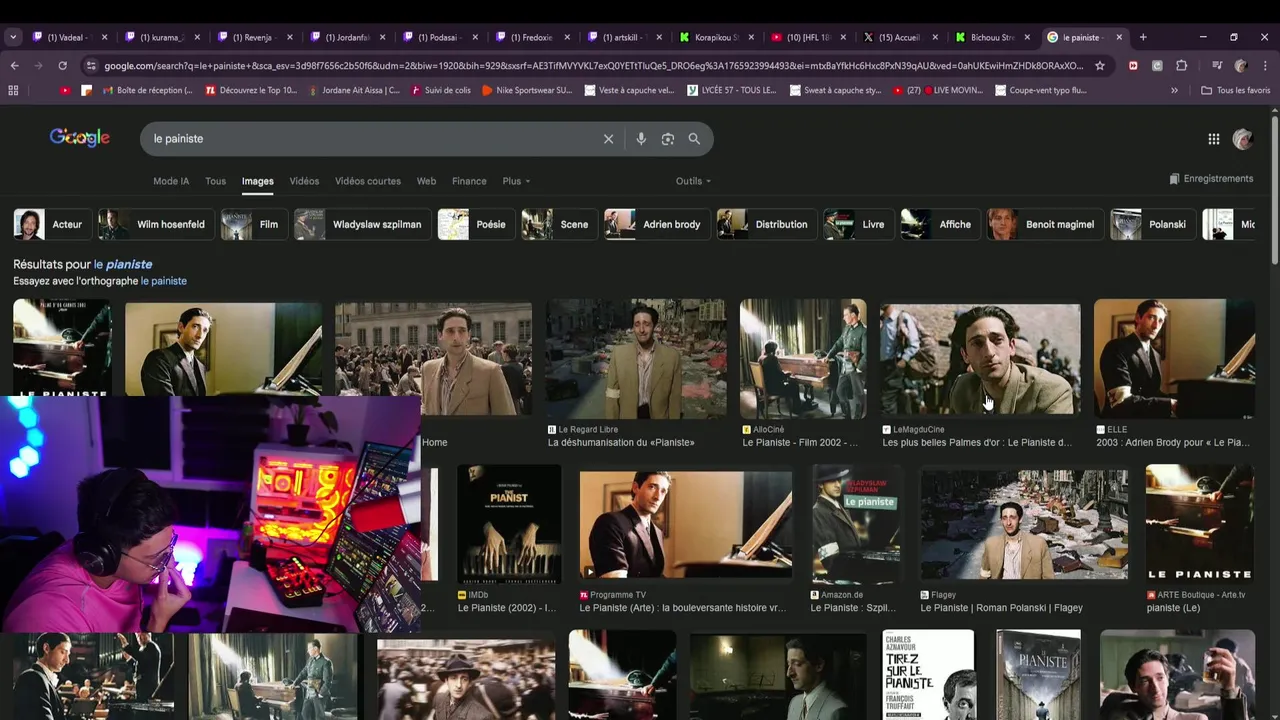Switch to the Korapikou browser tab
Image resolution: width=1280 pixels, height=720 pixels.
(716, 37)
